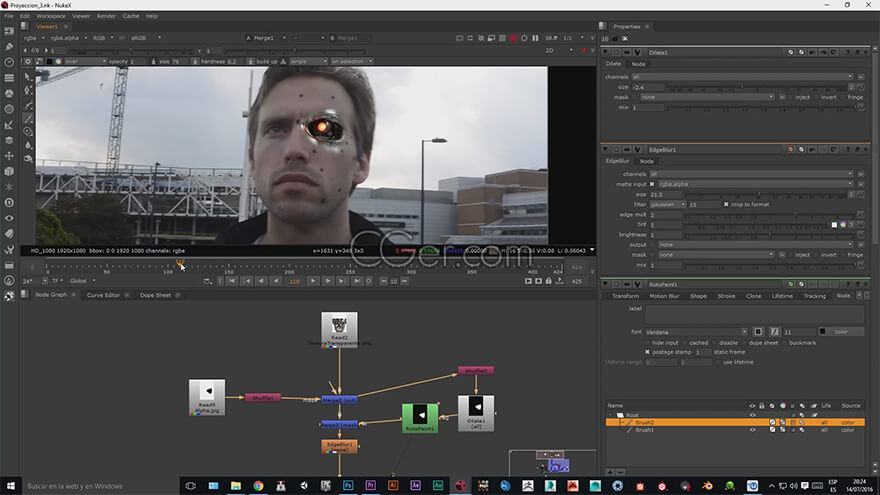Open the Image nodes menu in left toolbar

(x=9, y=31)
